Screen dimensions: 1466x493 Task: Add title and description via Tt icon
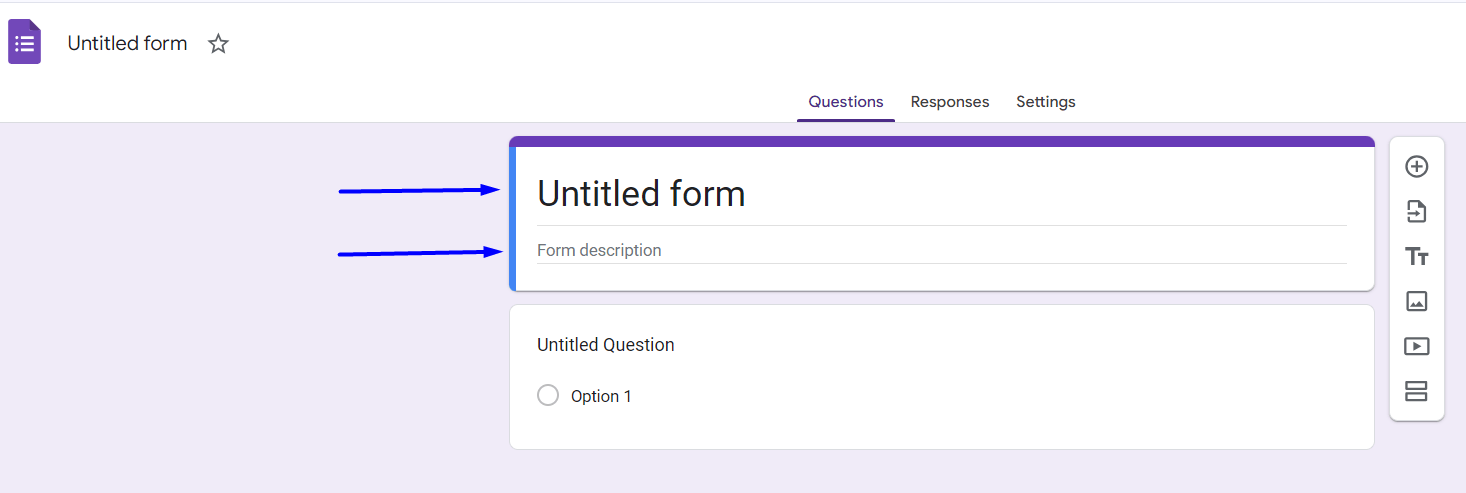pyautogui.click(x=1416, y=257)
